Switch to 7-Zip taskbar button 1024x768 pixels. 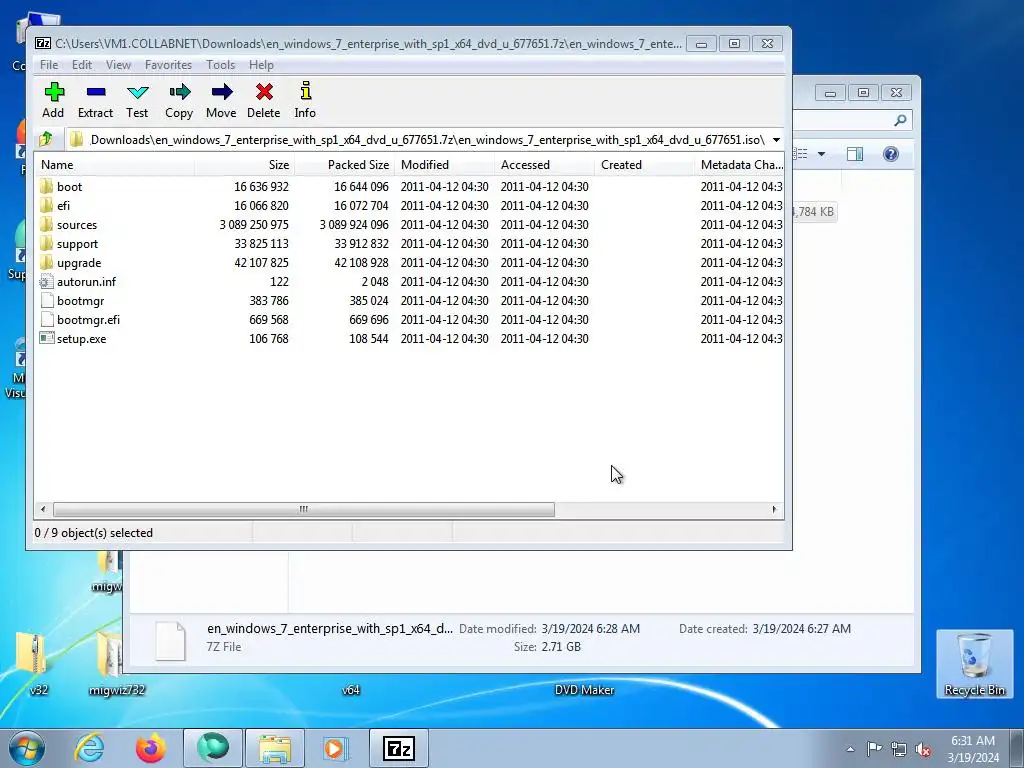399,748
